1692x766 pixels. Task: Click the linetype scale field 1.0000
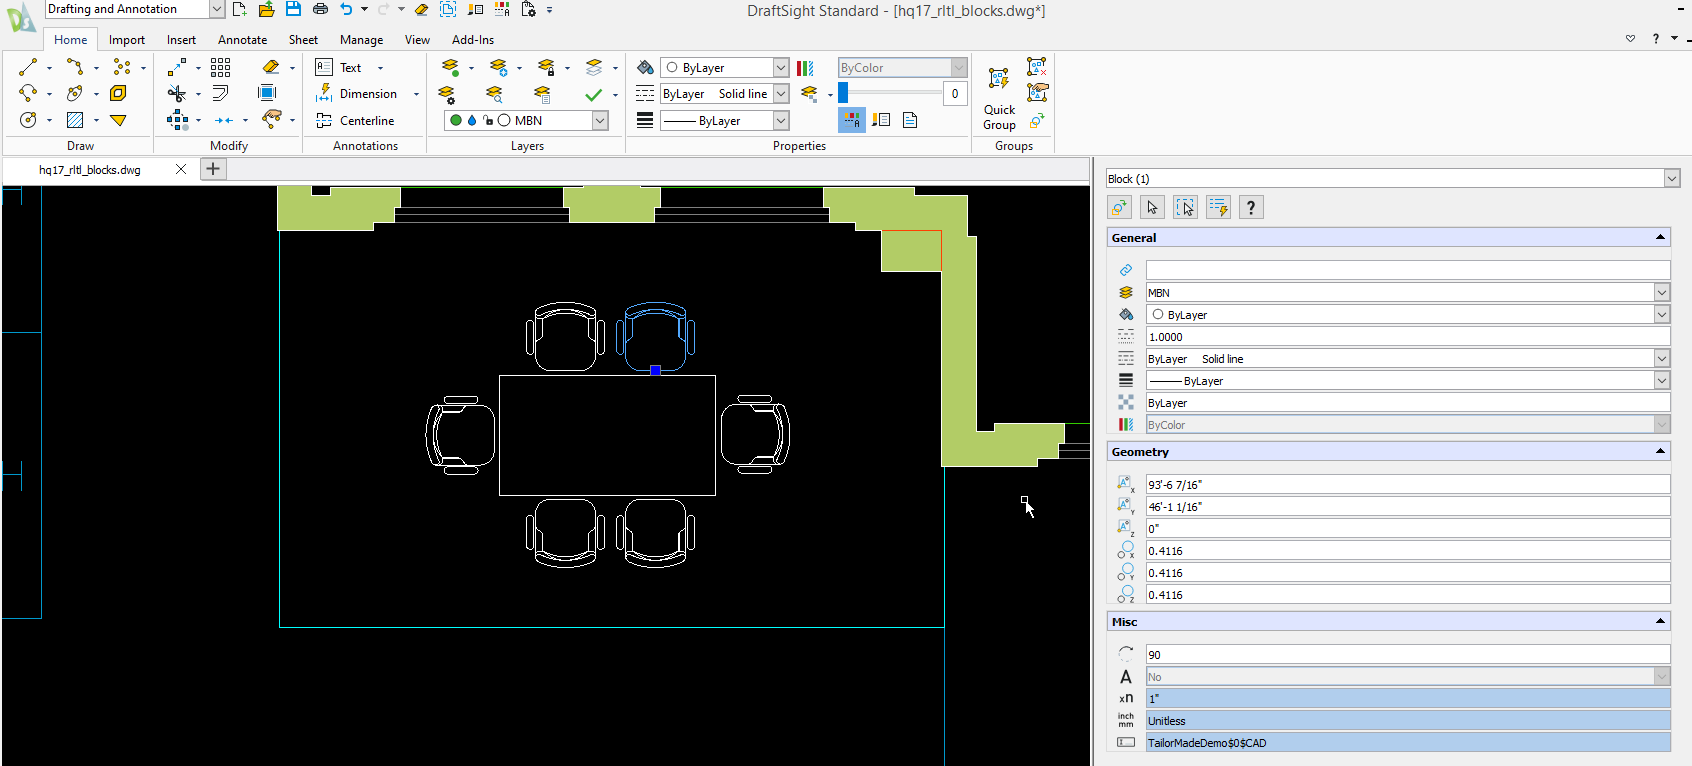click(x=1407, y=336)
